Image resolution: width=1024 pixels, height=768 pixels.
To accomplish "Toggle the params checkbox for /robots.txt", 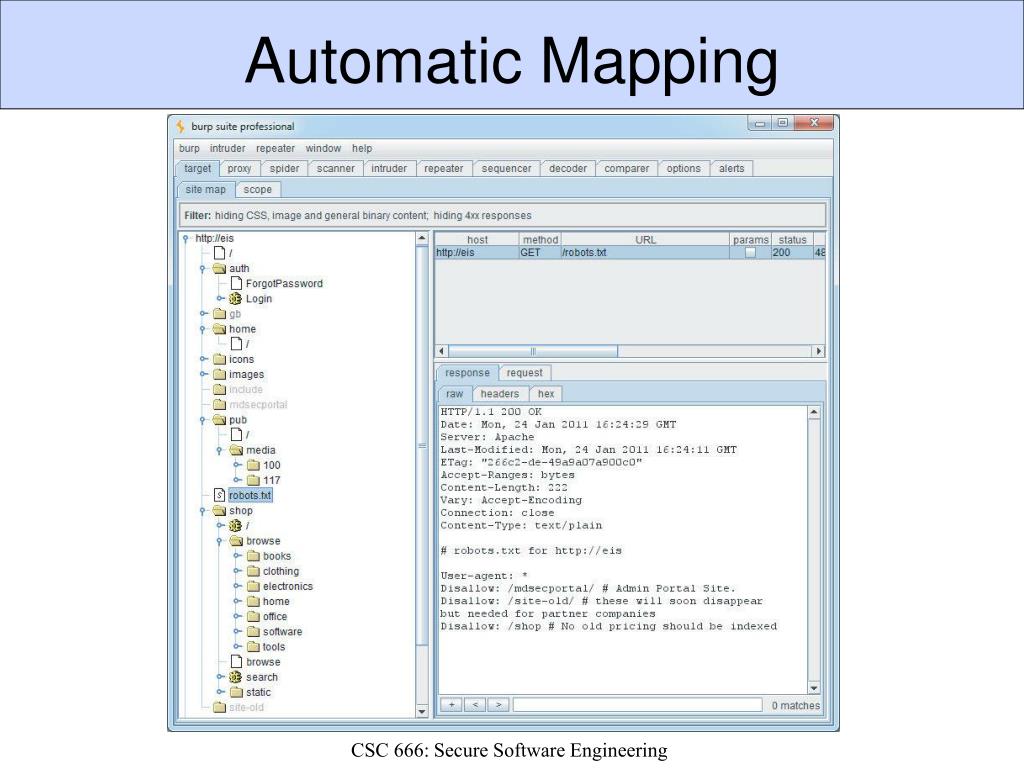I will click(750, 252).
